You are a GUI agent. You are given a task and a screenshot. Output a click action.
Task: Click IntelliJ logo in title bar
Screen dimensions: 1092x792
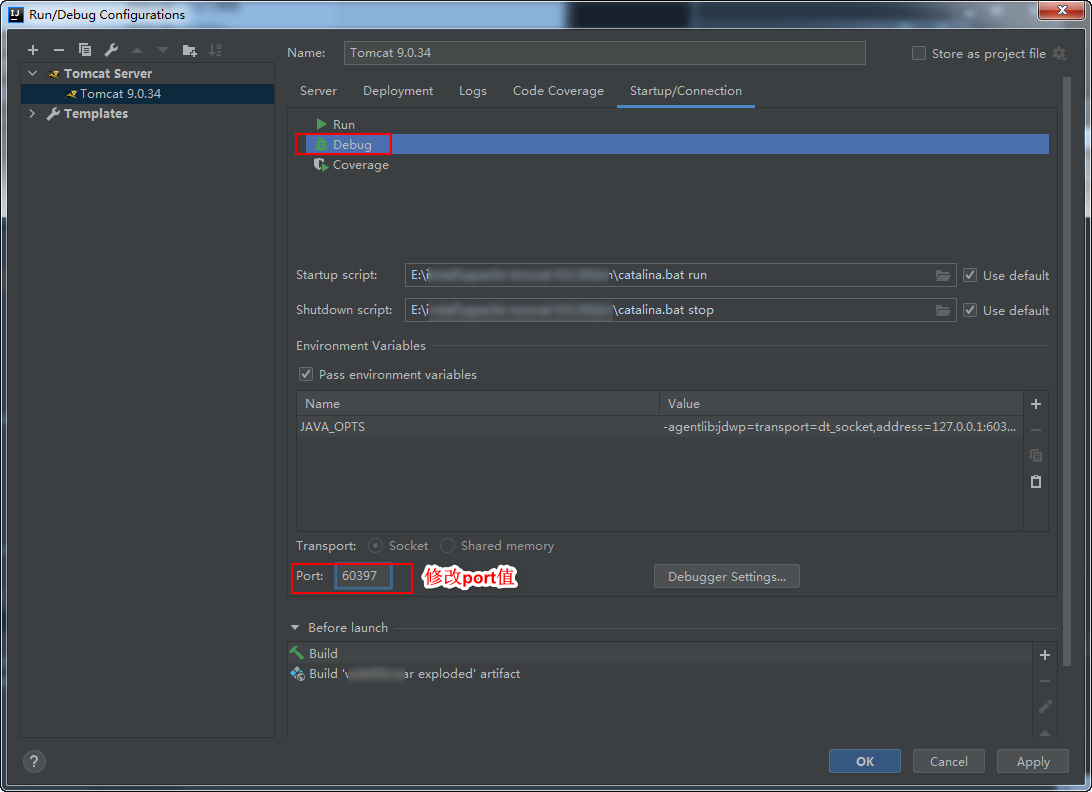(16, 14)
